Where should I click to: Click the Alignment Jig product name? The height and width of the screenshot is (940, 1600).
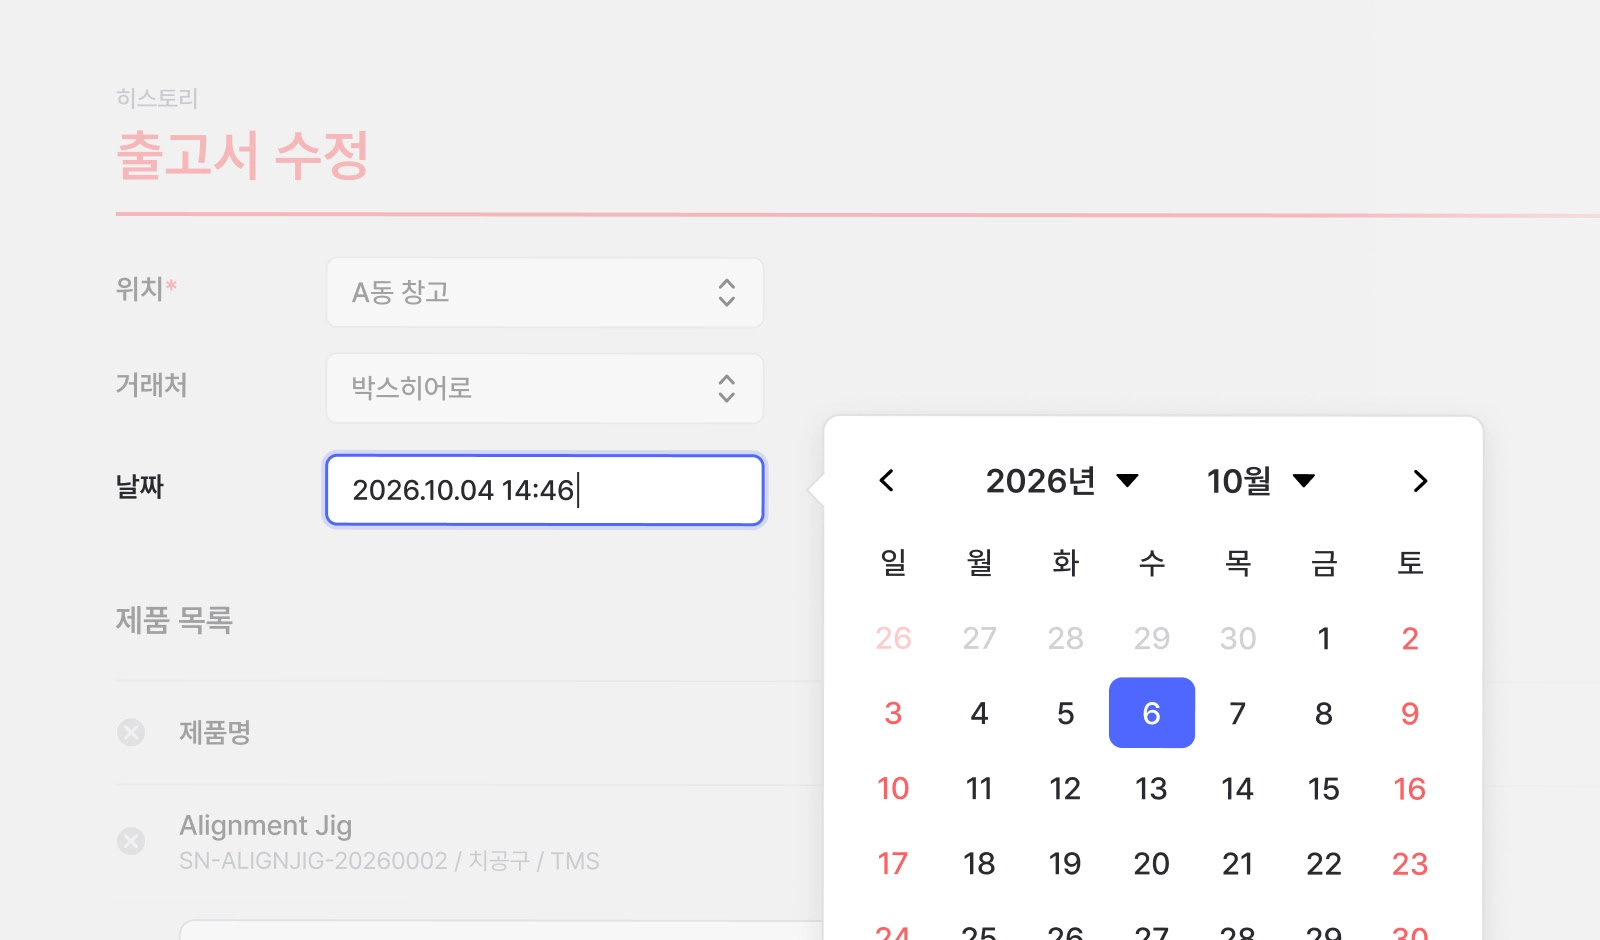[x=265, y=826]
